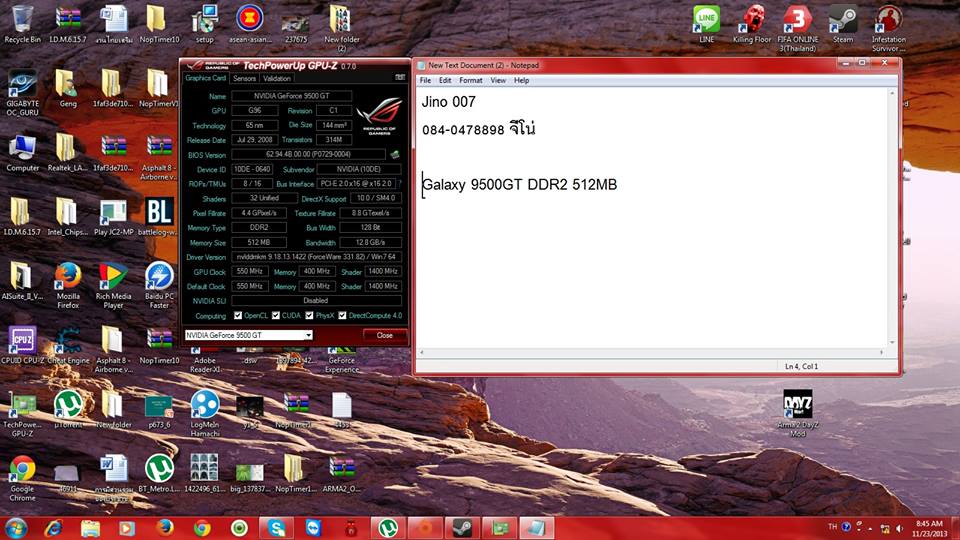Screen dimensions: 960x540
Task: Click the bus interface question mark
Action: 400,184
